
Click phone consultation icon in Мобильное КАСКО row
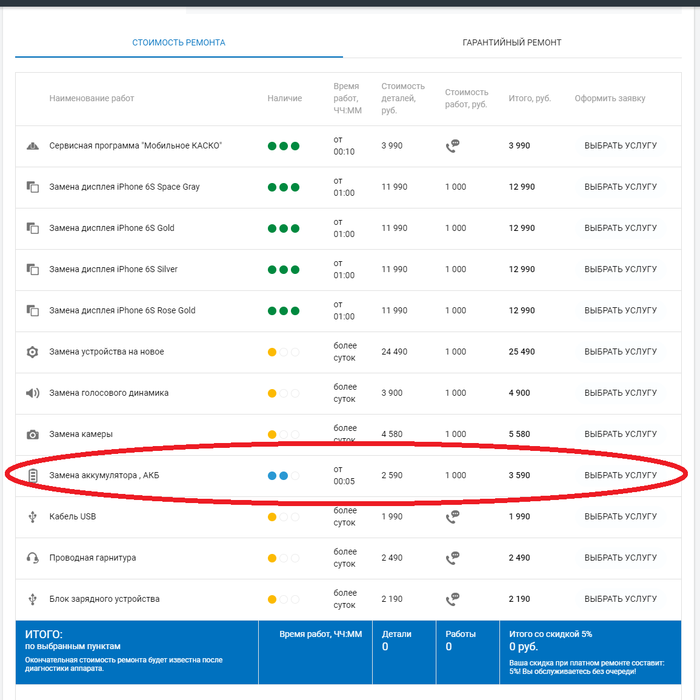[453, 146]
